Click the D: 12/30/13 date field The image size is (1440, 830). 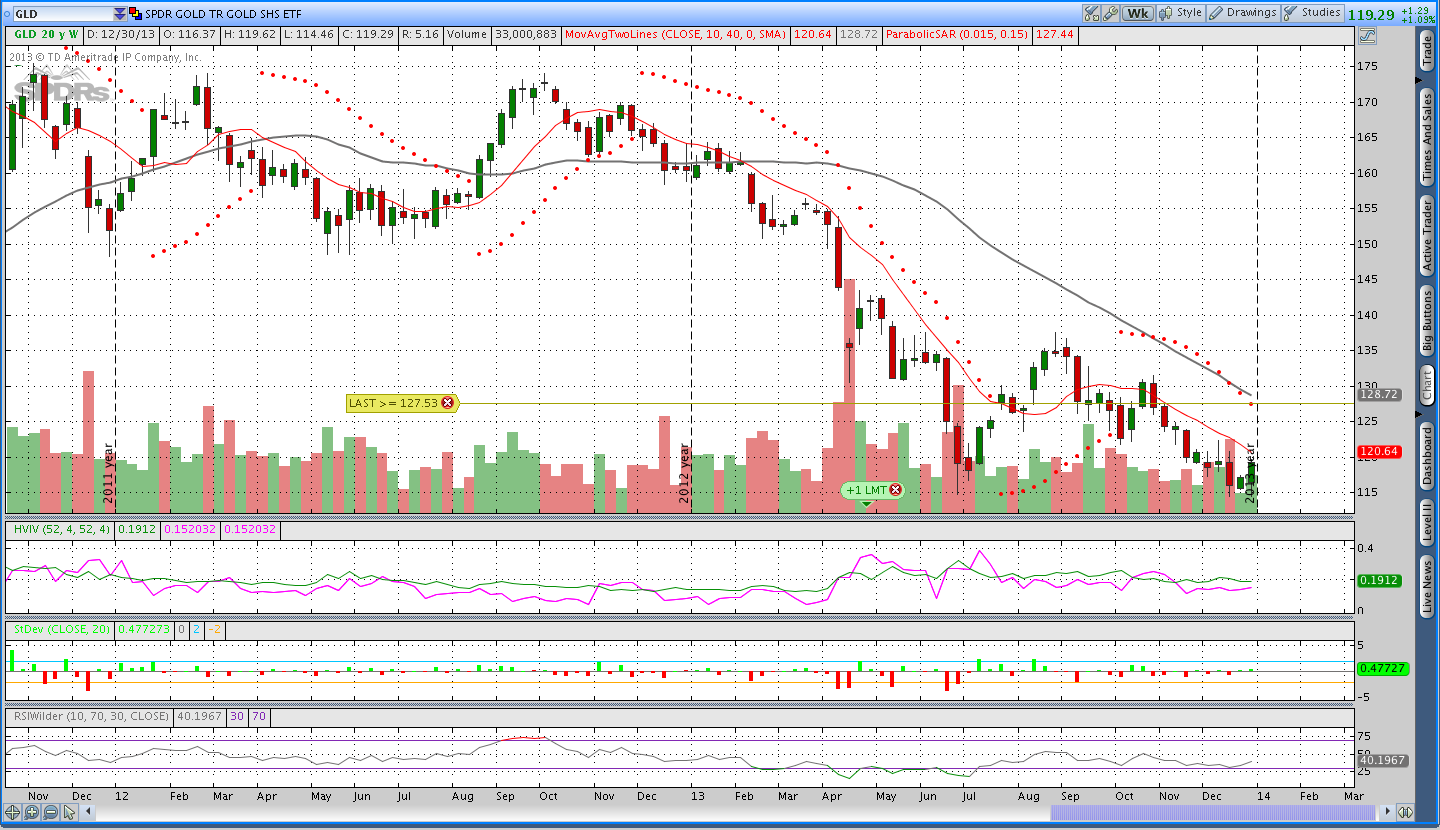[121, 34]
